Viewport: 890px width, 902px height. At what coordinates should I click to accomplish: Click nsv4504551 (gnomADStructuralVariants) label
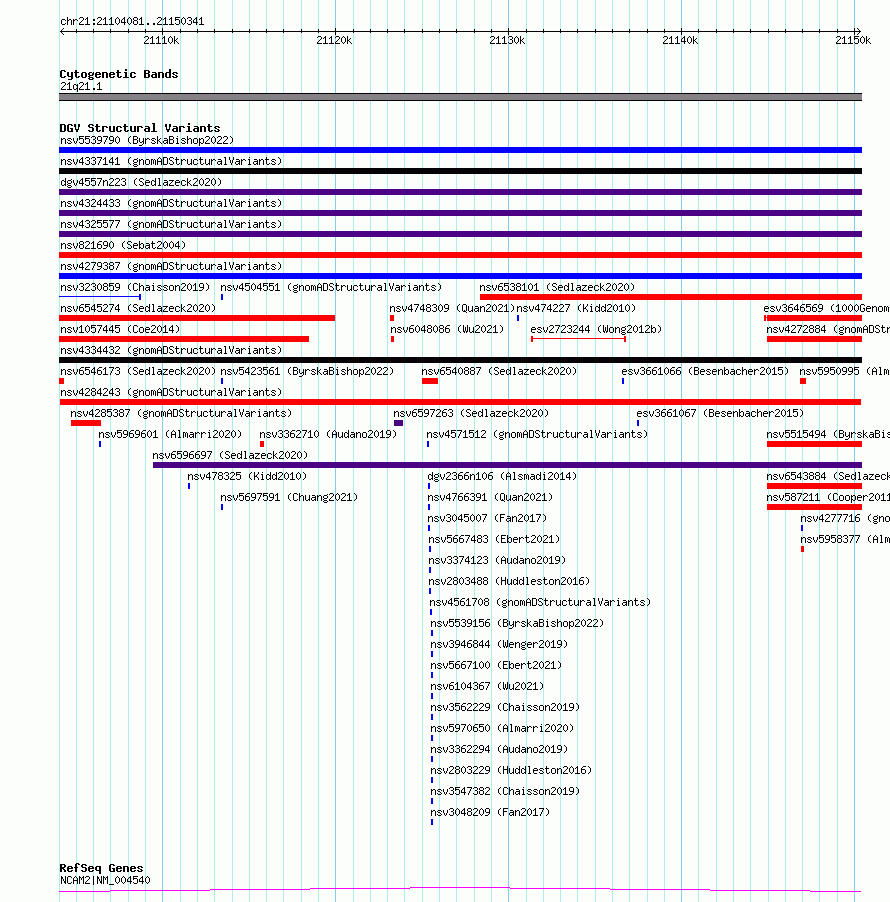331,287
